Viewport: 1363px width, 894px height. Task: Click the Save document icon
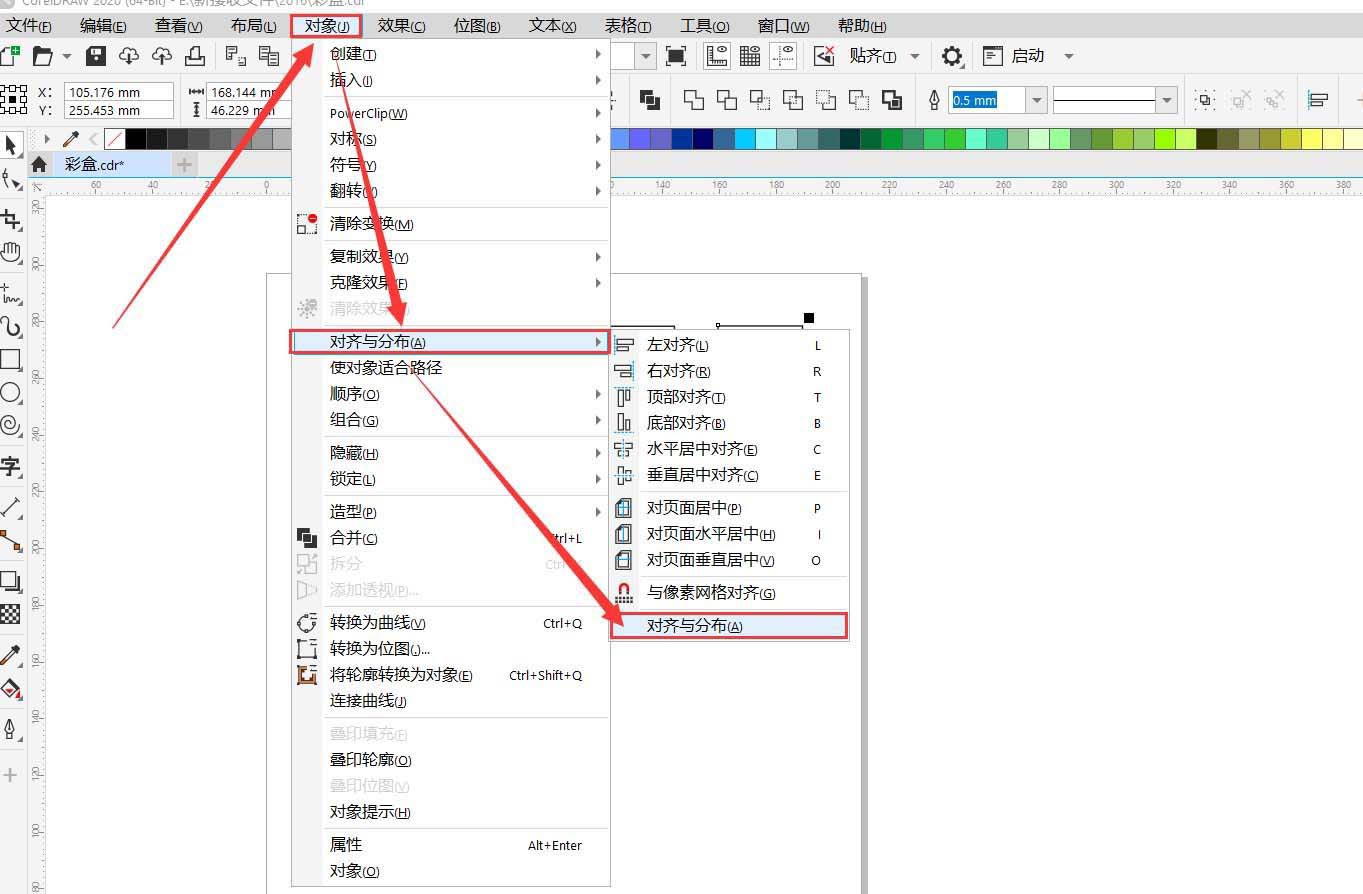coord(94,56)
